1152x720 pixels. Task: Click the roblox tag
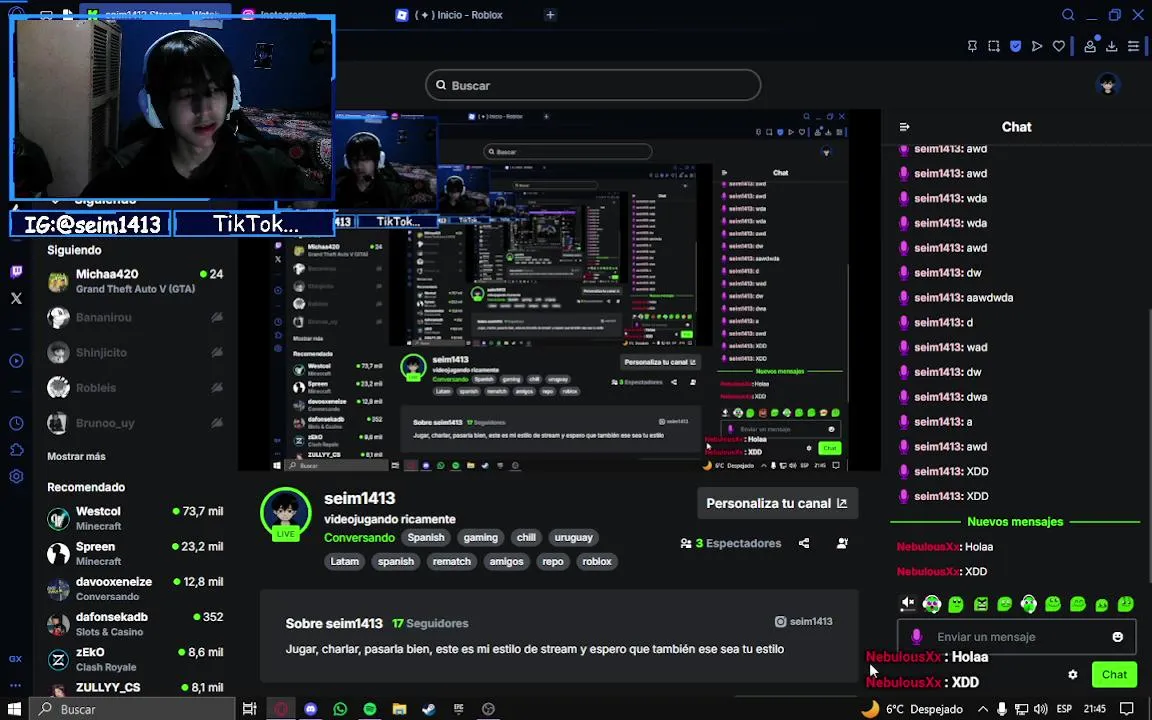[x=597, y=561]
